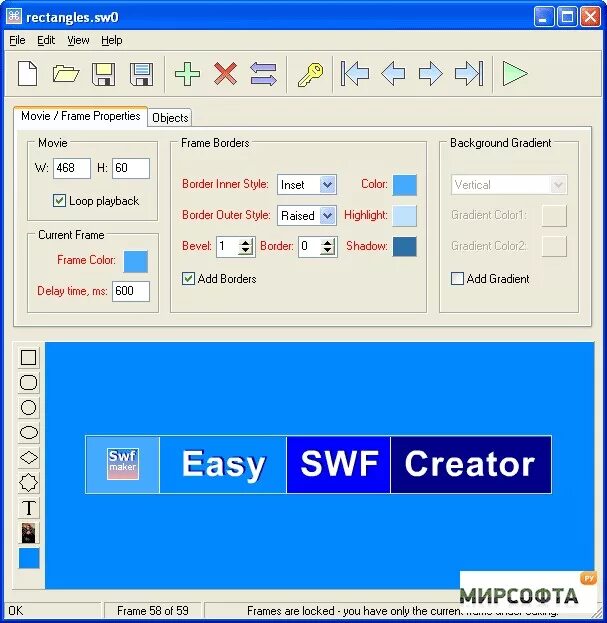Open Border Outer Style dropdown
The width and height of the screenshot is (607, 623).
327,215
